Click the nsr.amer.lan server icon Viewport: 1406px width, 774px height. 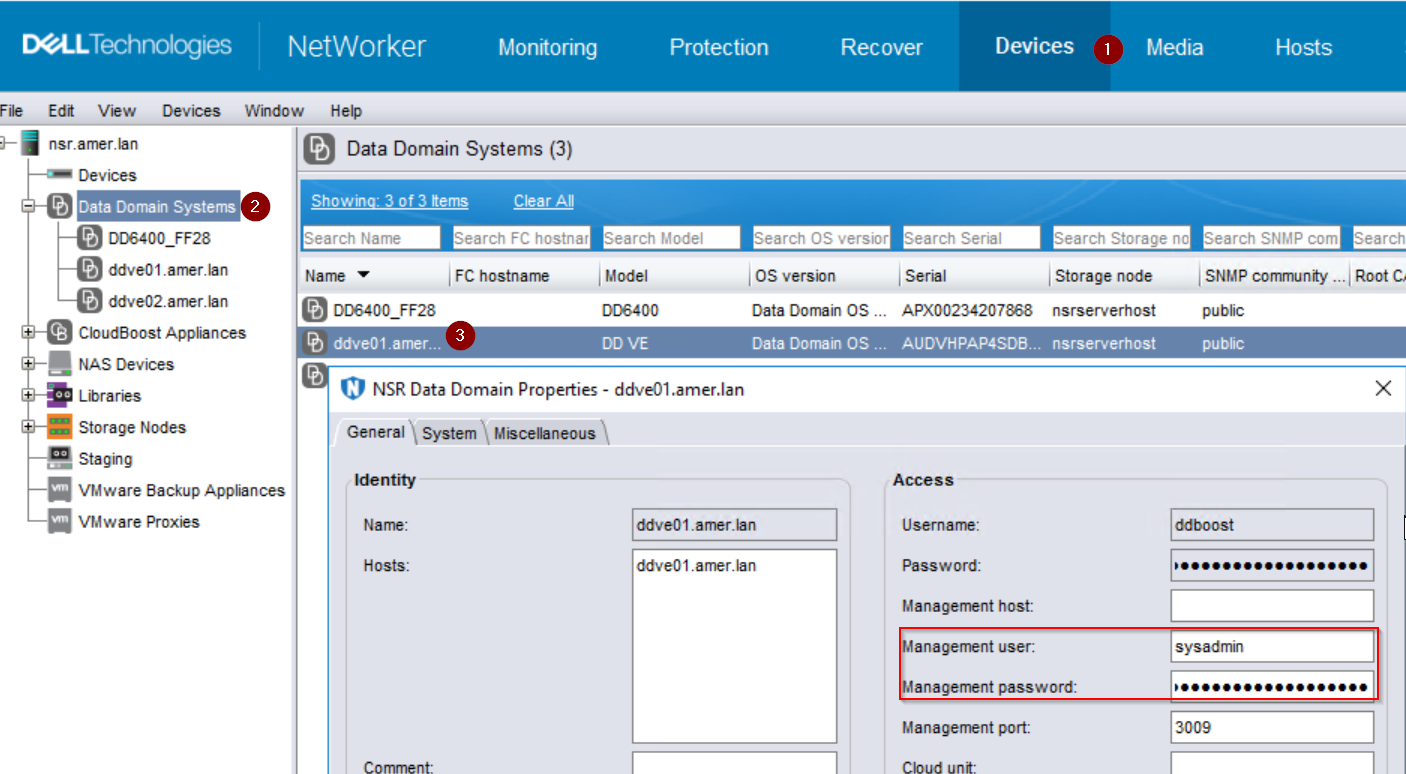(30, 144)
